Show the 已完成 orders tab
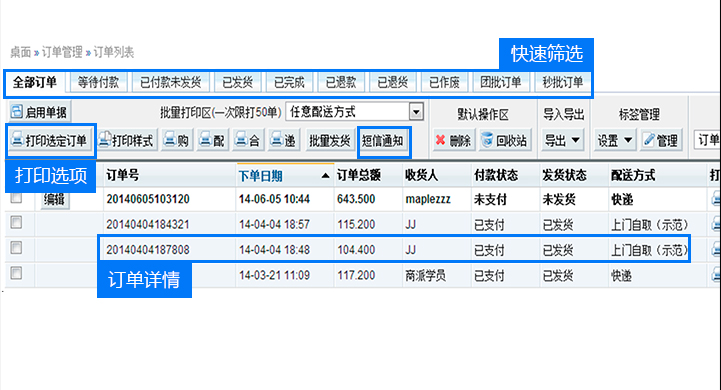This screenshot has width=721, height=390. tap(289, 83)
